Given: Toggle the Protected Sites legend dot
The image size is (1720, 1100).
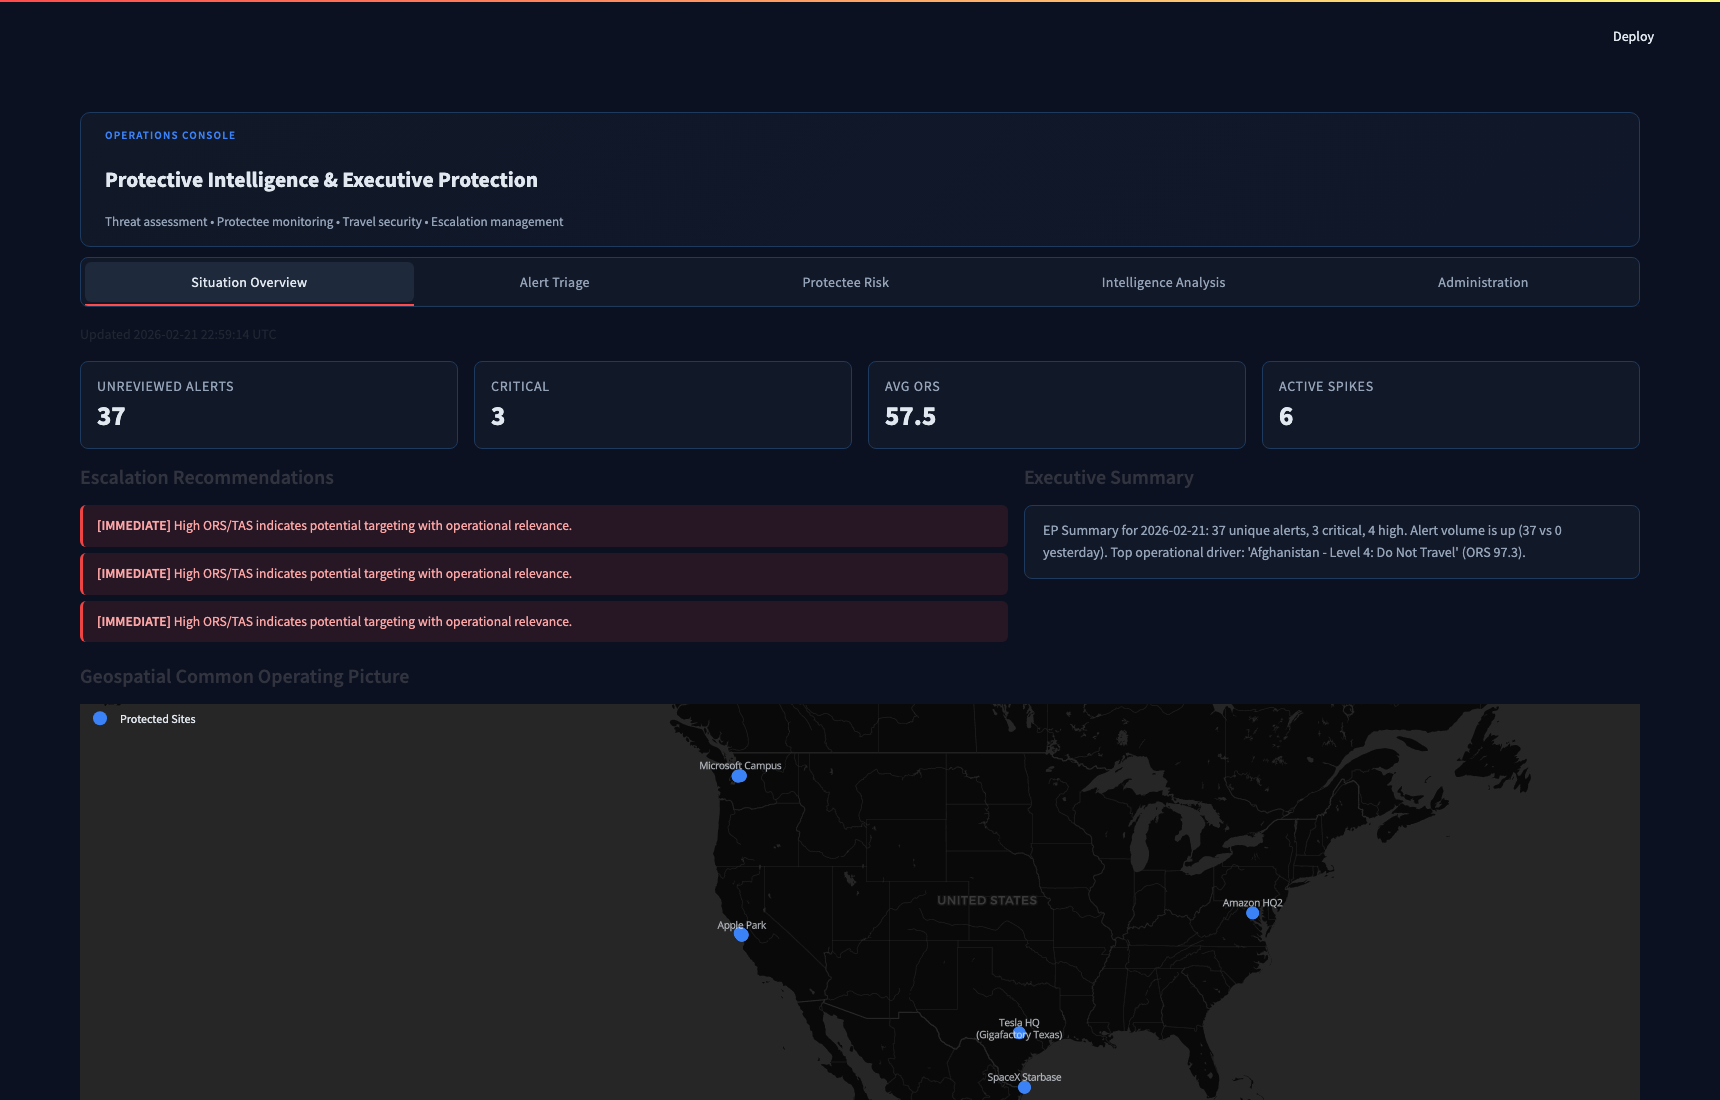Looking at the screenshot, I should [x=100, y=718].
